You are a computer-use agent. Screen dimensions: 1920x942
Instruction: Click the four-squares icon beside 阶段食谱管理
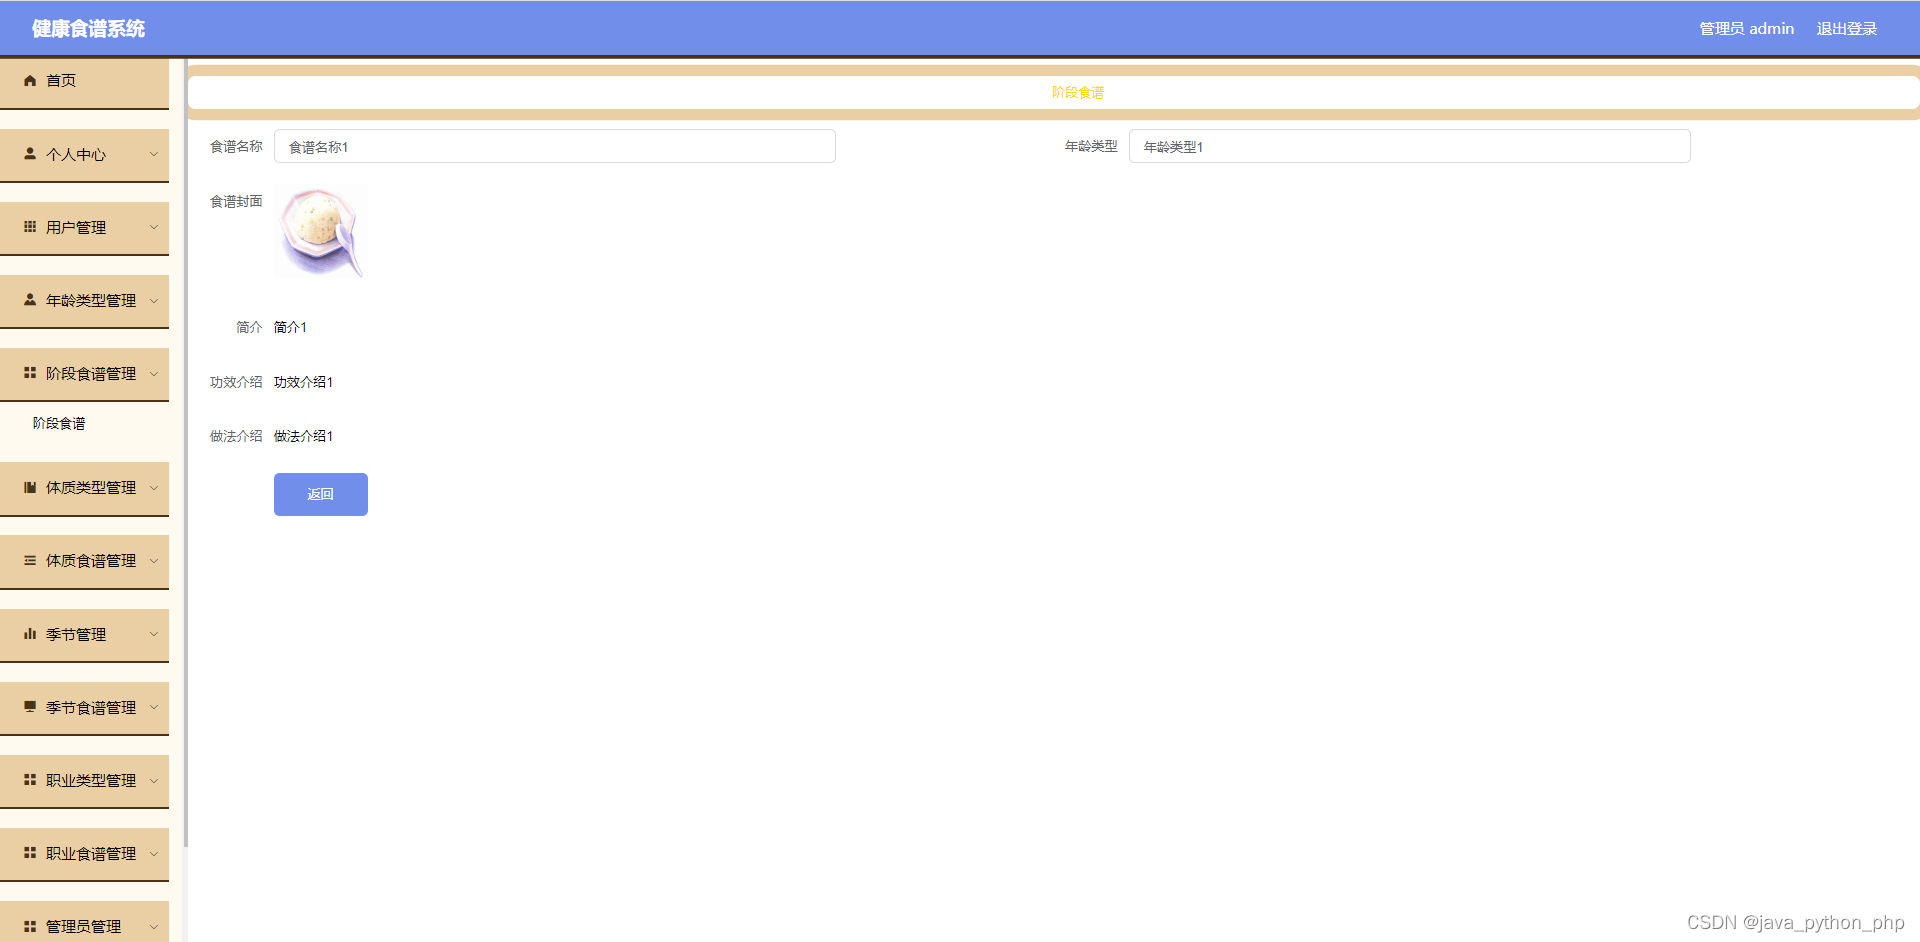[x=30, y=373]
